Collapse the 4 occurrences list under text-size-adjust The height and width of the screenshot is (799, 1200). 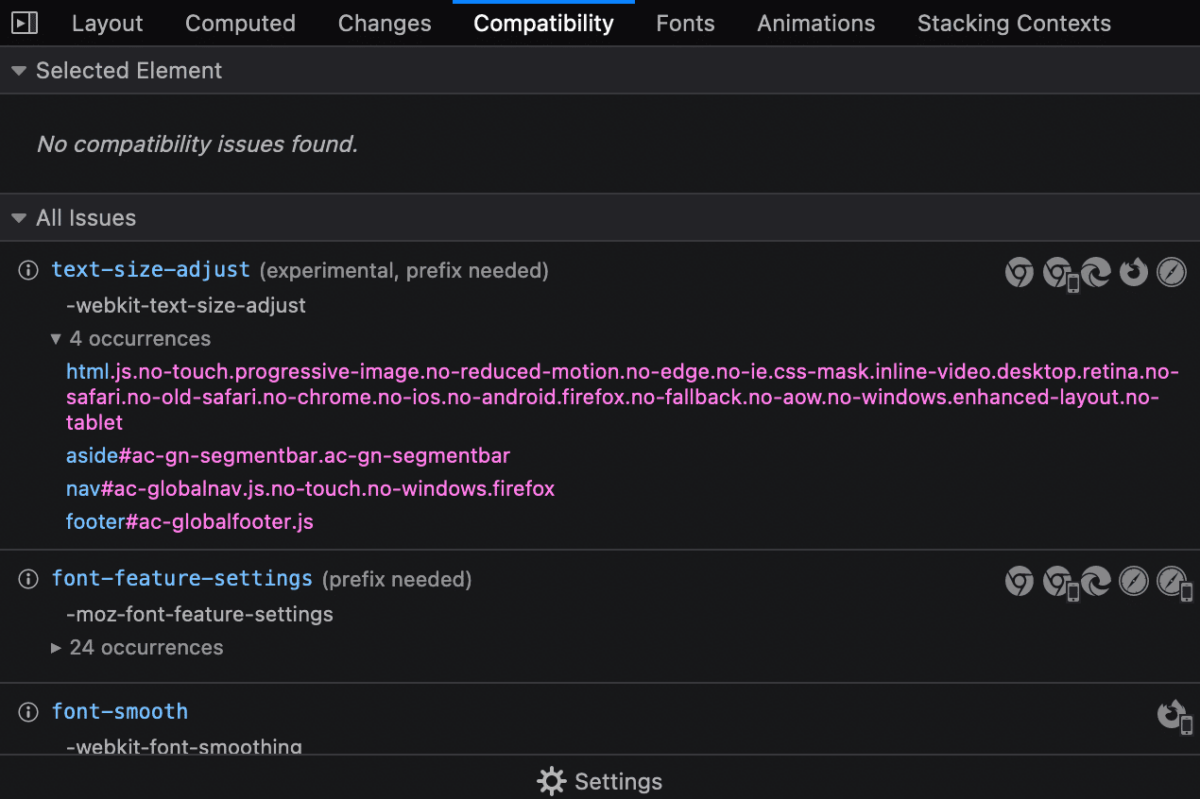click(x=57, y=338)
